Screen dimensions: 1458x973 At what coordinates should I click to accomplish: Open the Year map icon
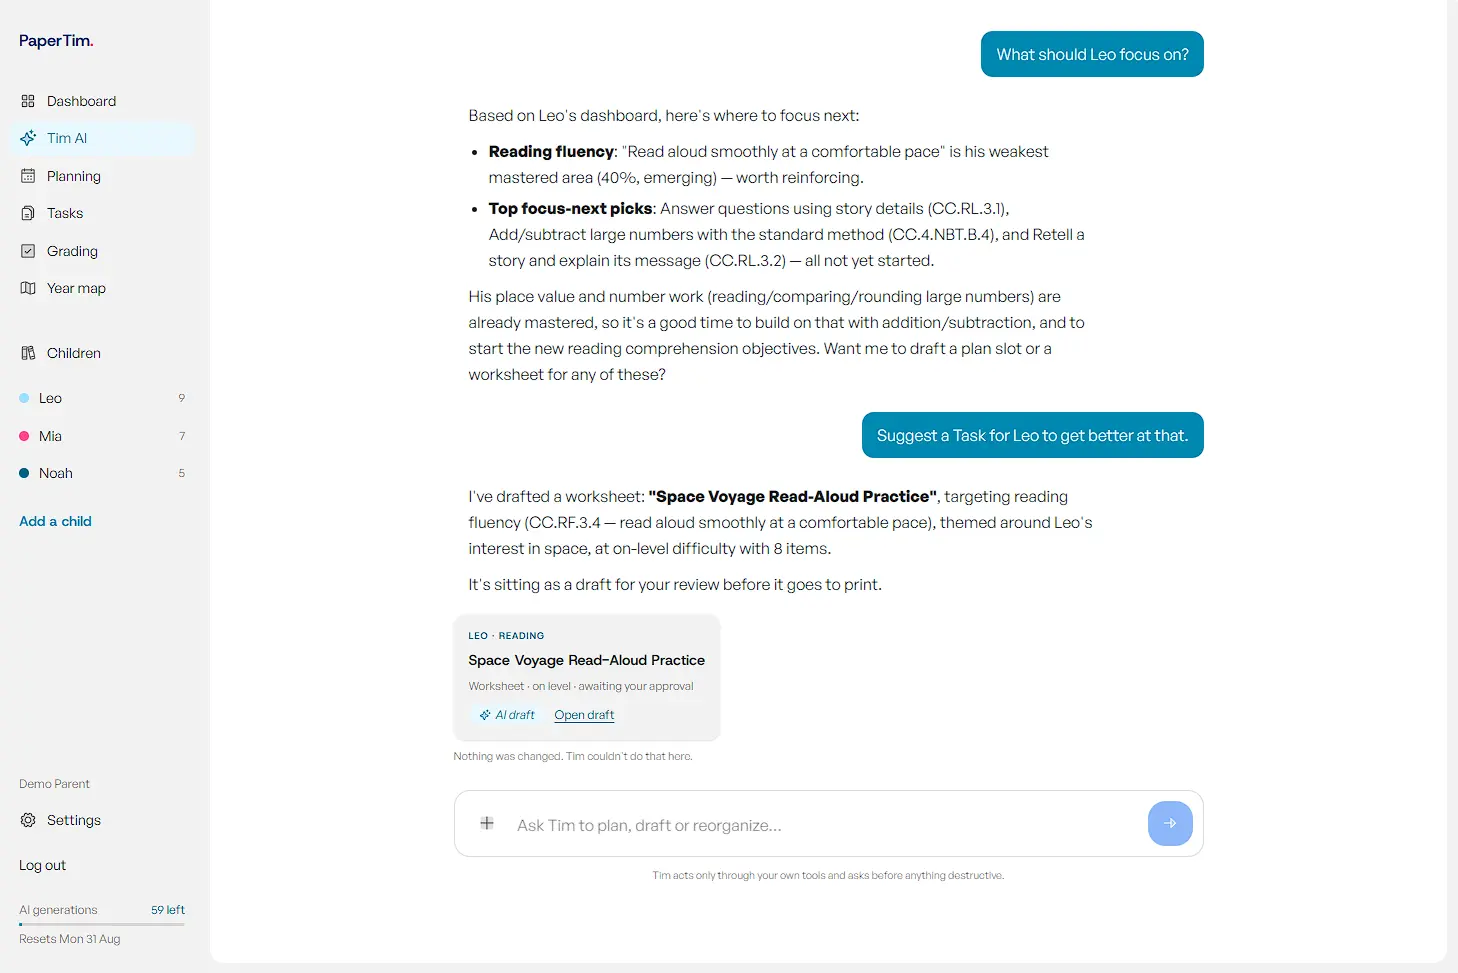(28, 288)
